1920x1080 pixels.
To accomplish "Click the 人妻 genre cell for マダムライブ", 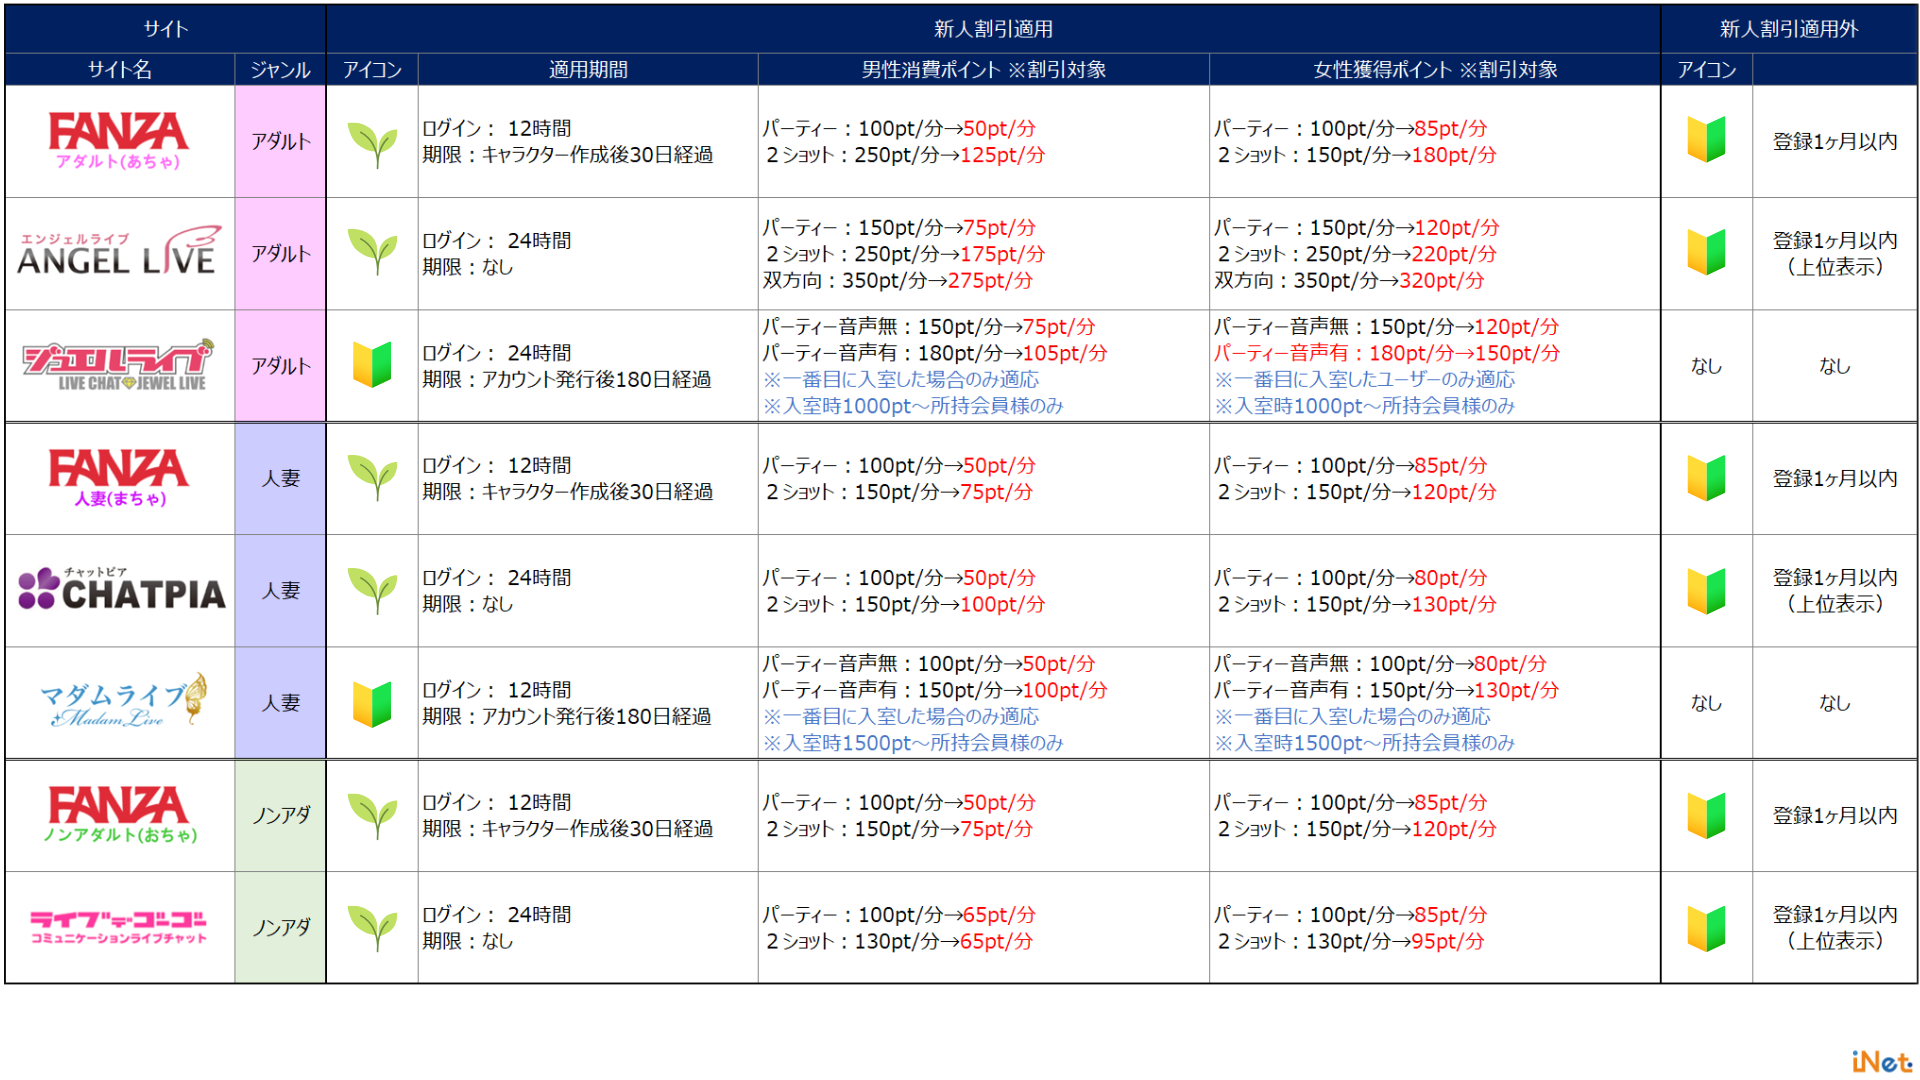I will click(280, 703).
